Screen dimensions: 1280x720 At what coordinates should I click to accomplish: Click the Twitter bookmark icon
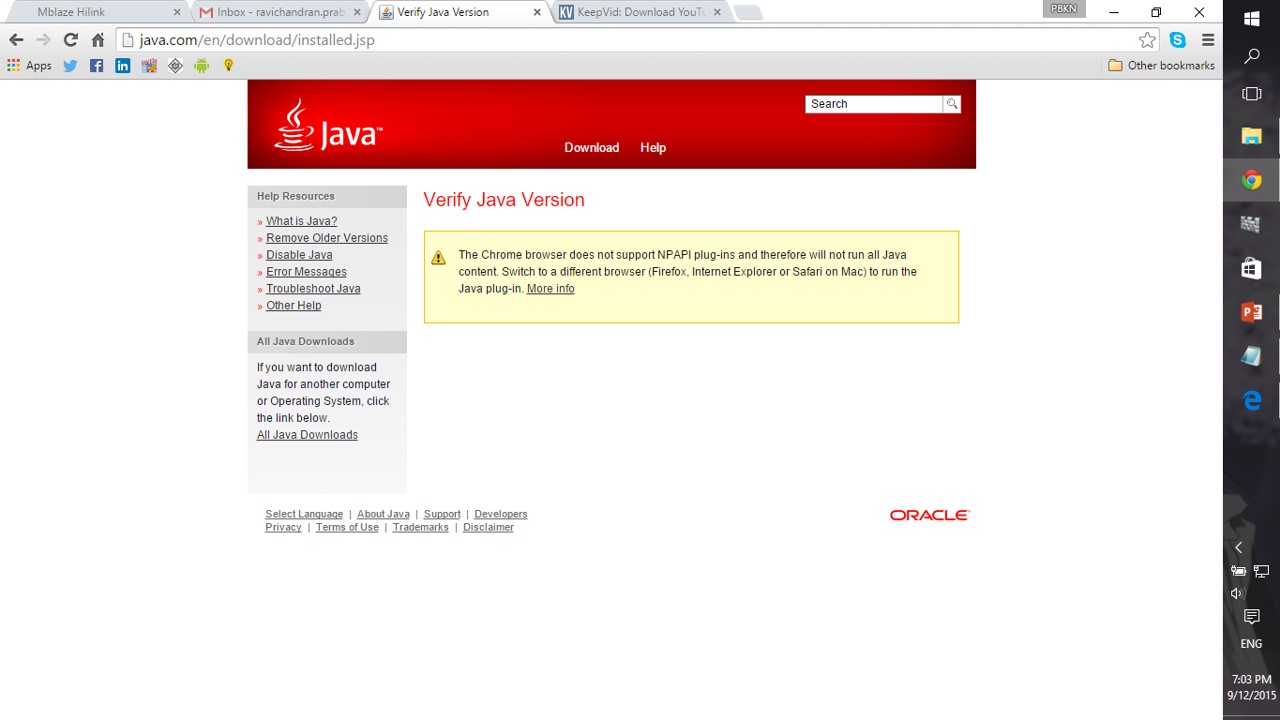click(x=70, y=66)
